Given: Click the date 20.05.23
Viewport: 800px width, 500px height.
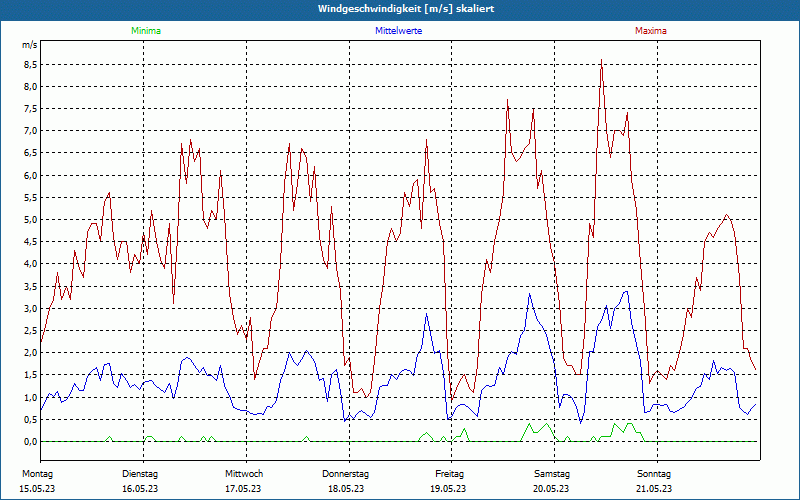Looking at the screenshot, I should point(551,489).
